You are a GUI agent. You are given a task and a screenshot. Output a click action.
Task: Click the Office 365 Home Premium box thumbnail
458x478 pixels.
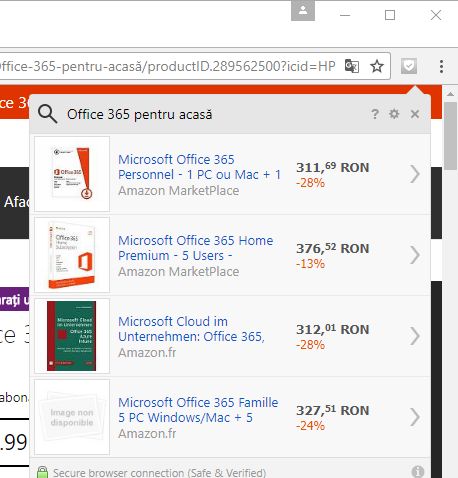point(72,255)
